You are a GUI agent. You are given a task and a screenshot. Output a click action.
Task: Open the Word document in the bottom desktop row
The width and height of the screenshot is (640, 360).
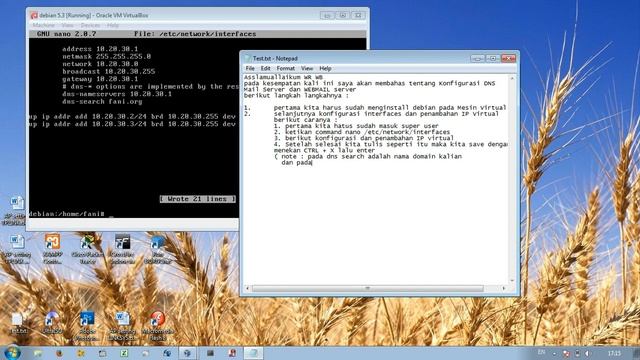coord(122,325)
